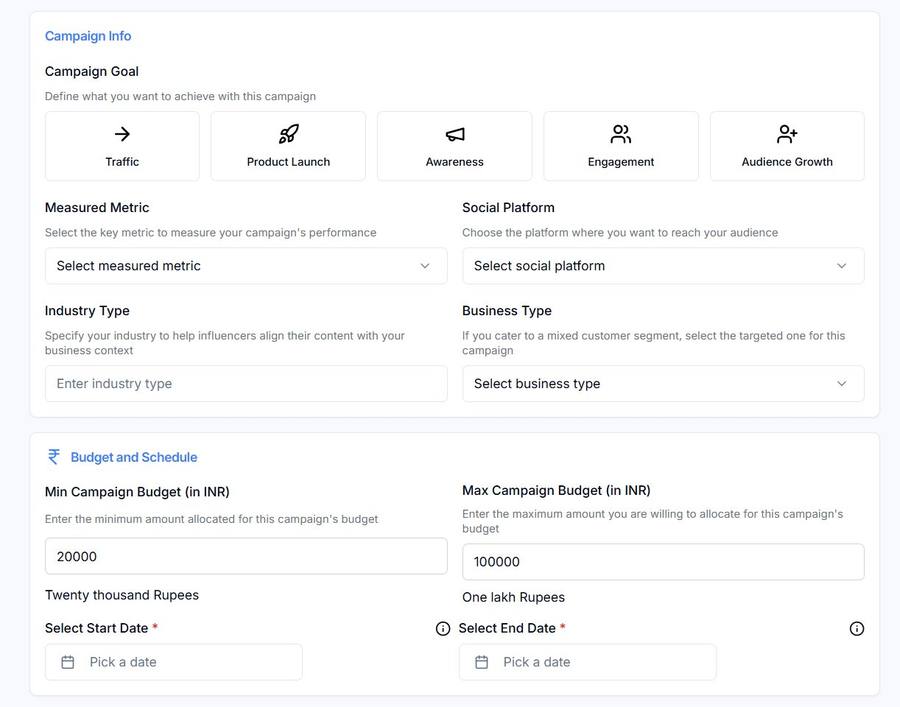Screen dimensions: 900x707
Task: Click the Max Campaign Budget input field
Action: pyautogui.click(x=662, y=562)
